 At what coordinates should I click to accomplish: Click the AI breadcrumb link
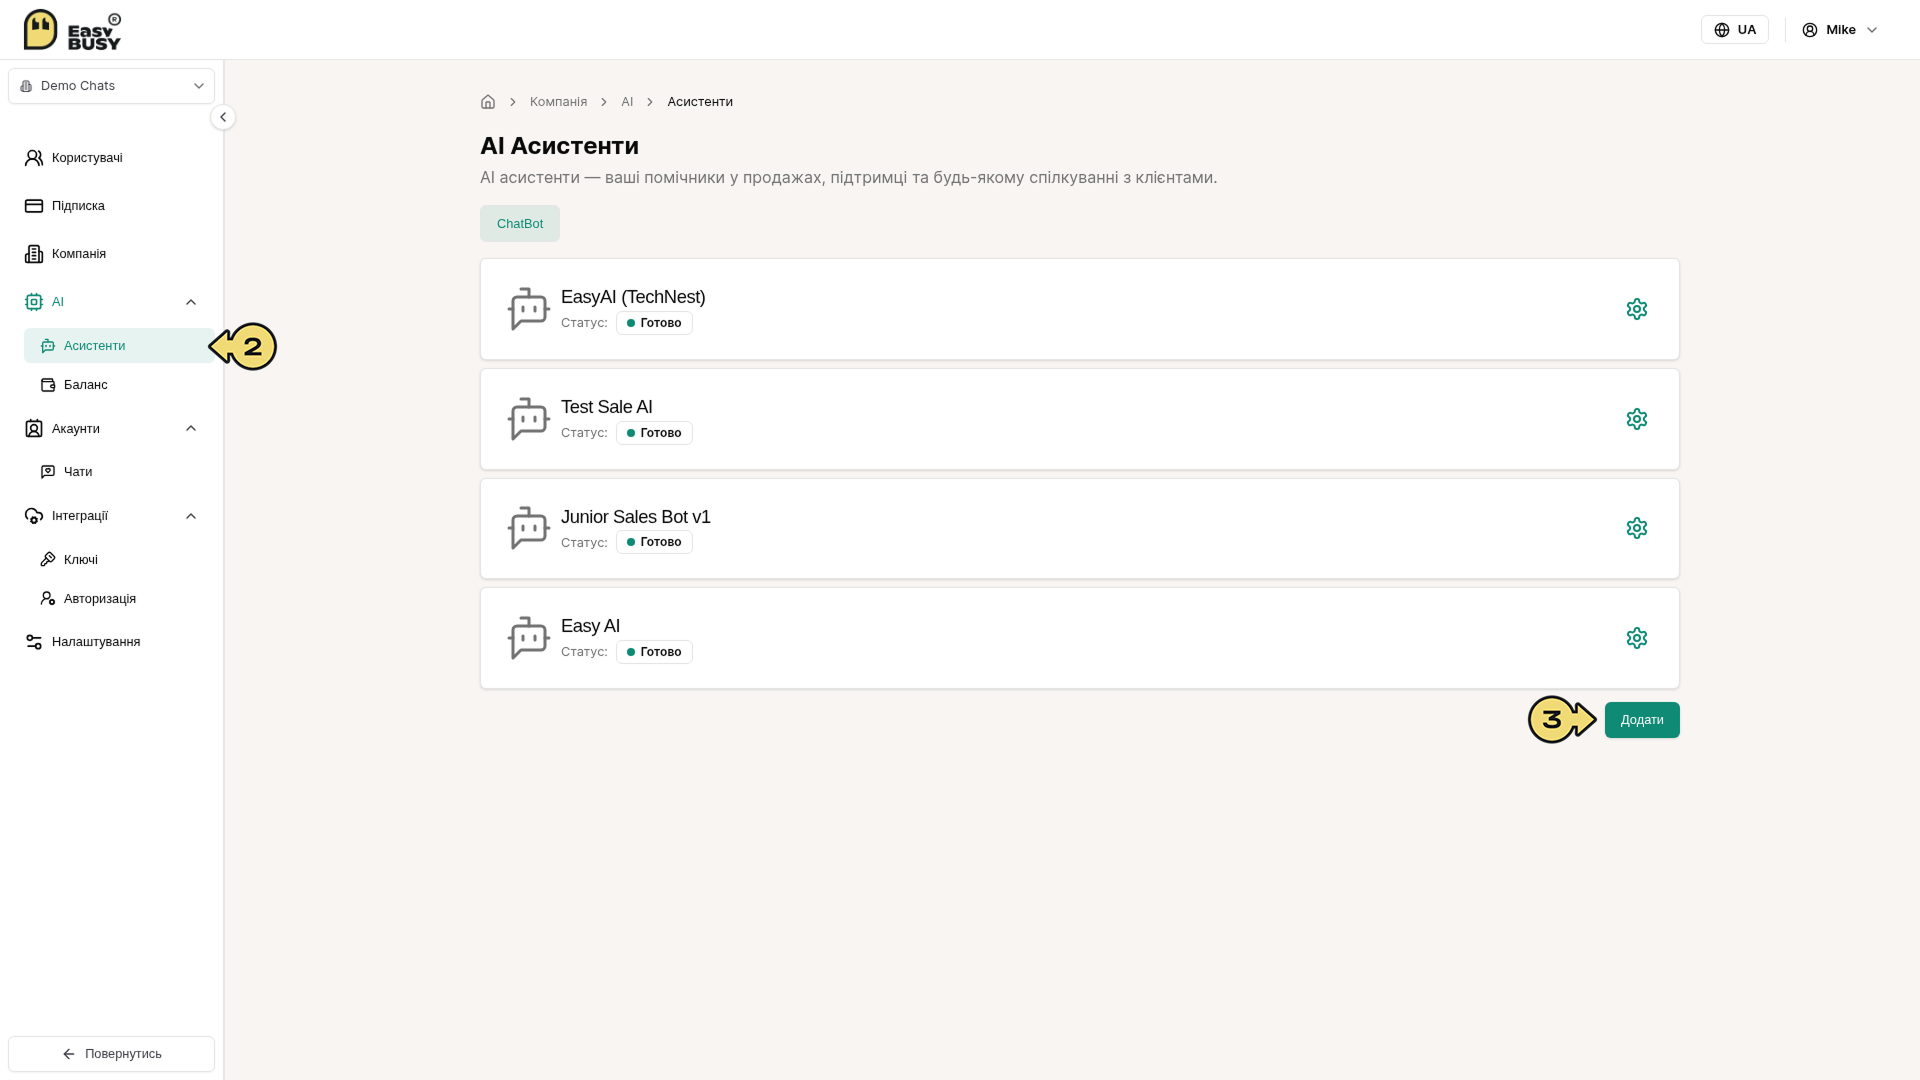[627, 102]
